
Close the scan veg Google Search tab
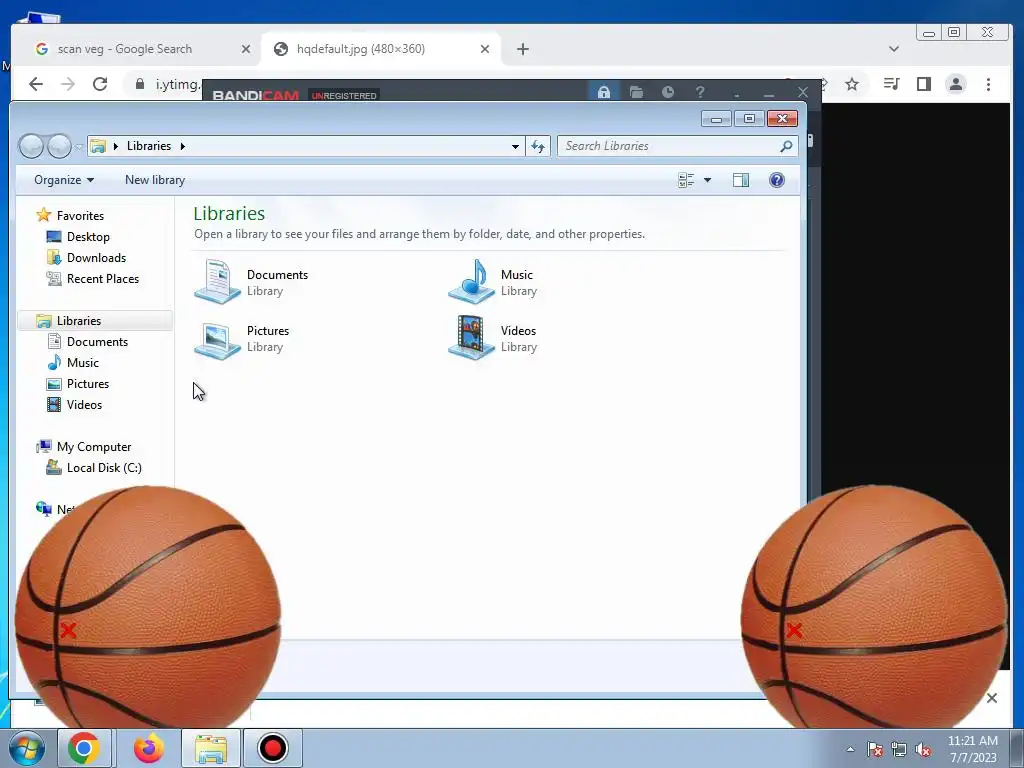pos(246,49)
